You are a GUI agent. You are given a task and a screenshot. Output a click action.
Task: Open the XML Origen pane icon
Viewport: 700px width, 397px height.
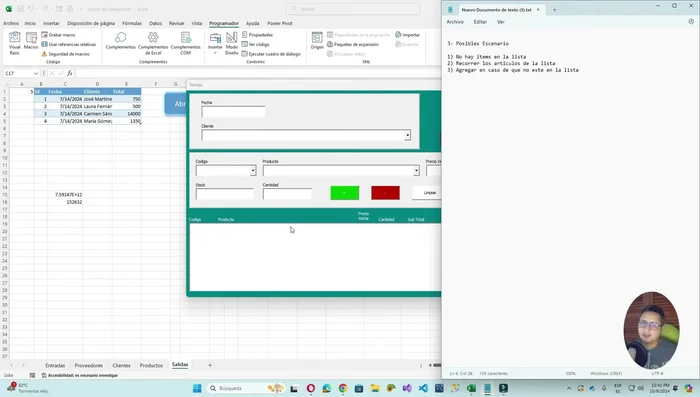coord(317,41)
